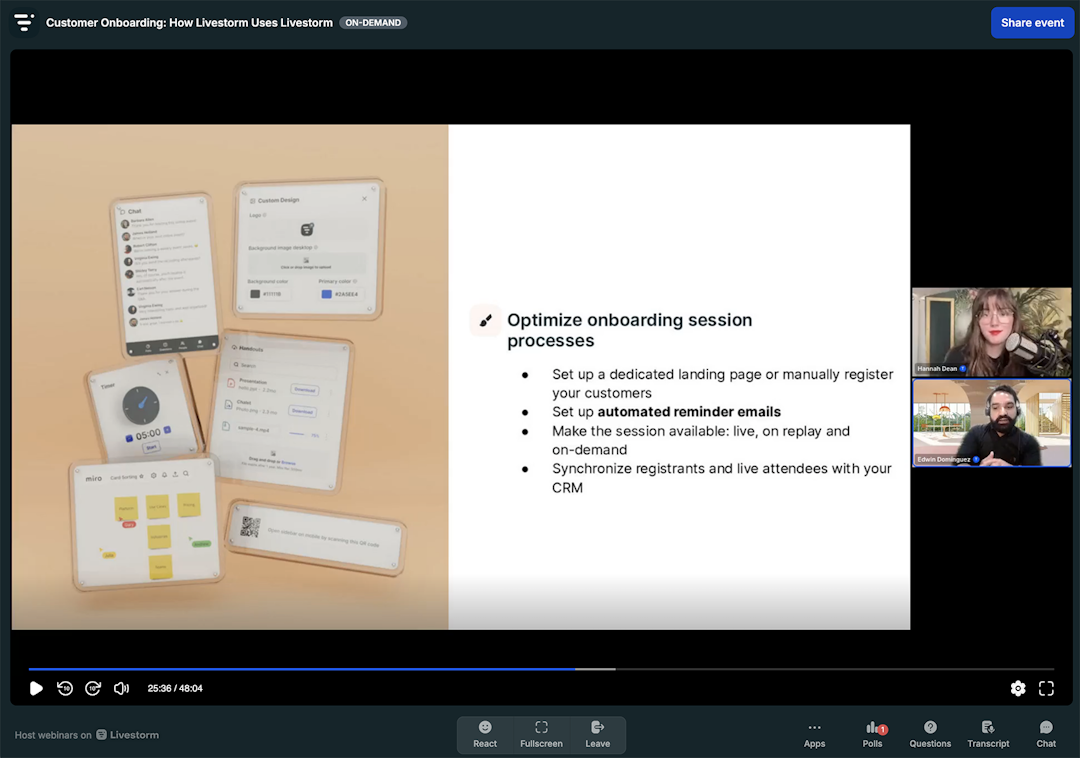Click the event title text

tap(189, 23)
